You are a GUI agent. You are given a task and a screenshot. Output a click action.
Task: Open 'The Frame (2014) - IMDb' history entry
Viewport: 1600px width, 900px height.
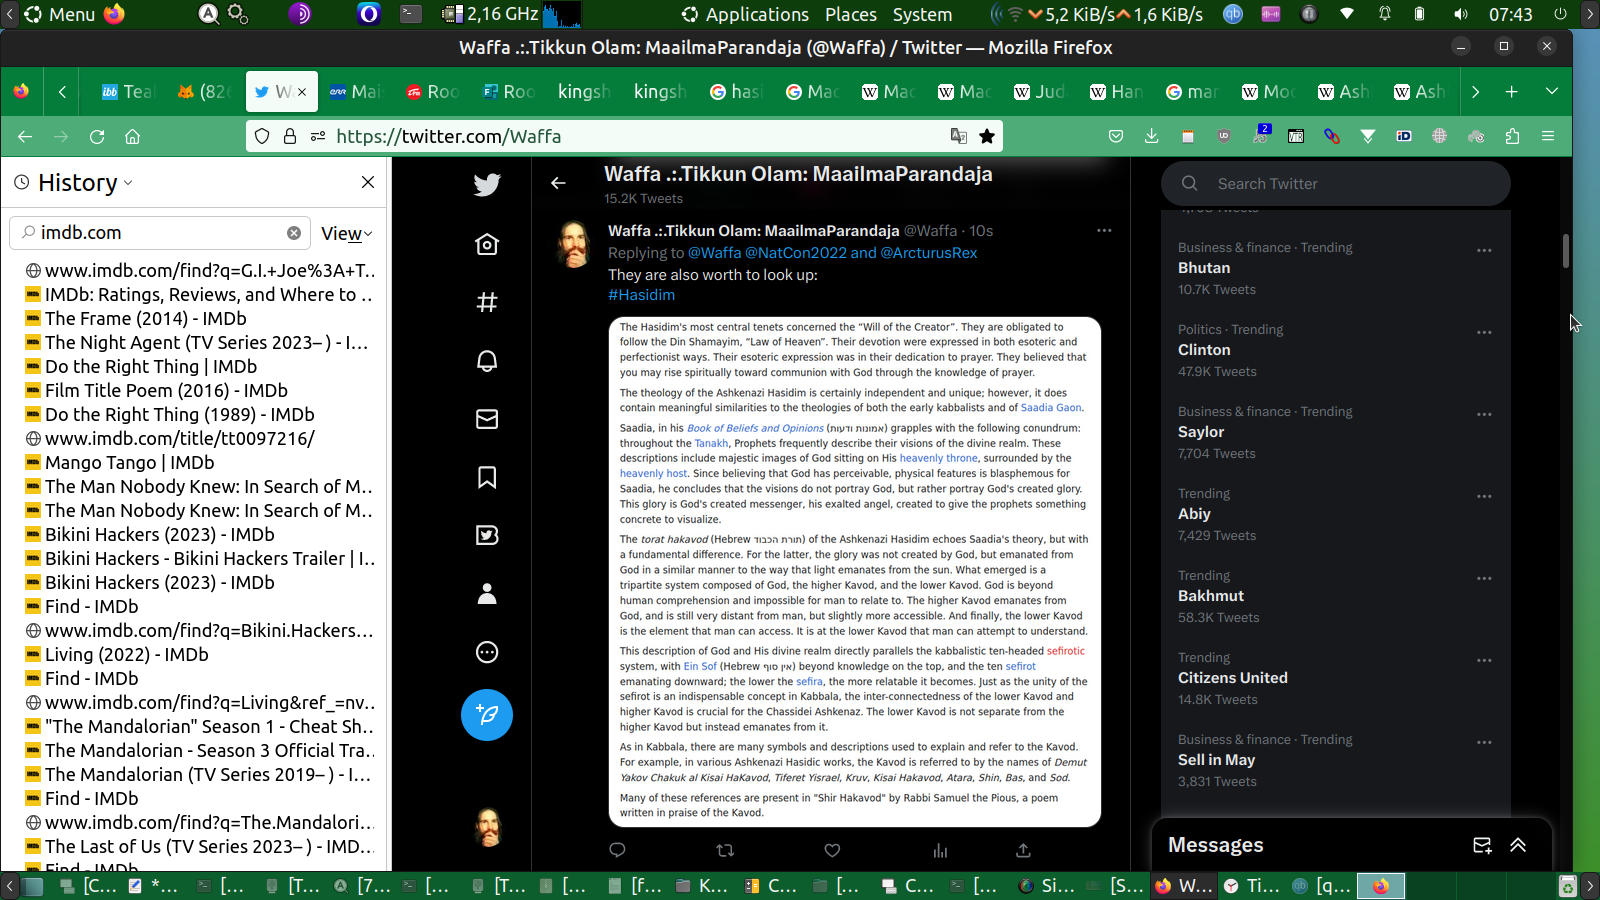coord(146,319)
